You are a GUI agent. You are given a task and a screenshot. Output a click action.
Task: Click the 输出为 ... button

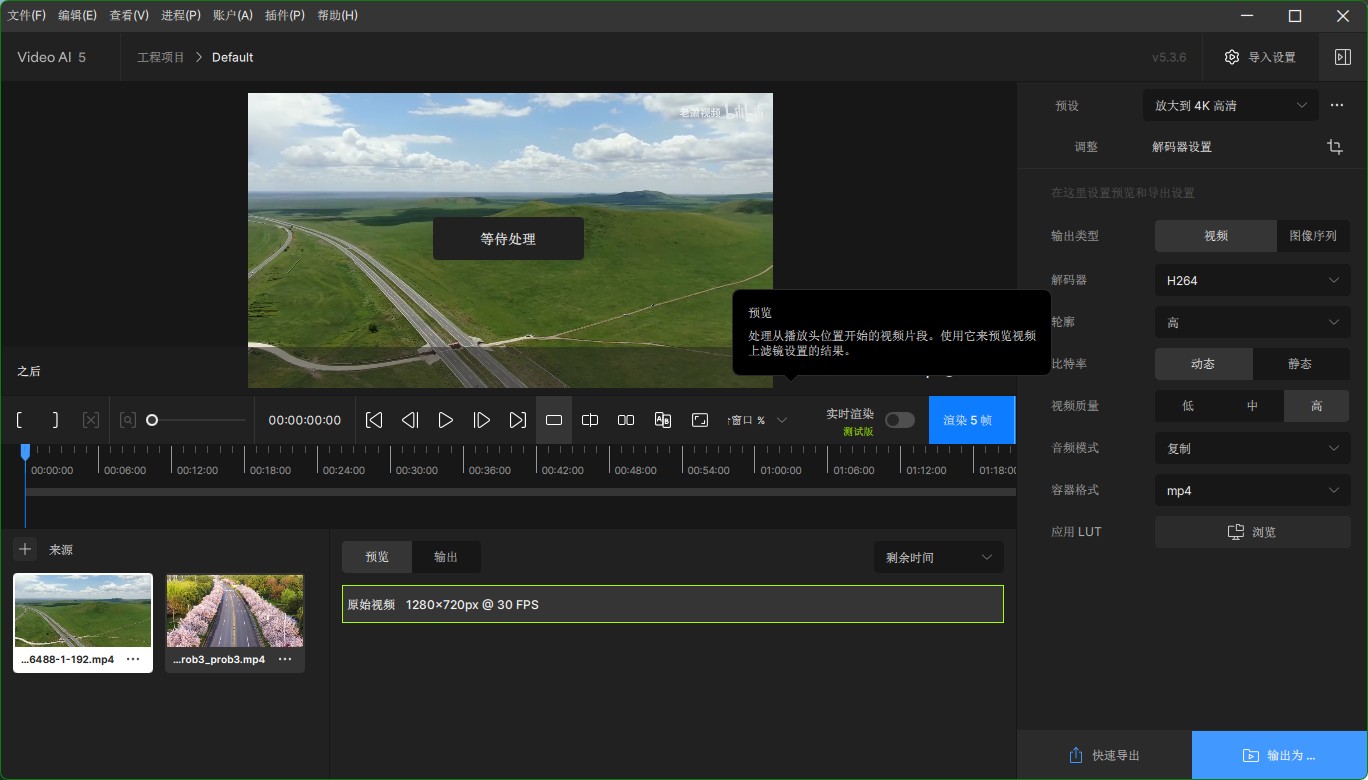(1279, 755)
